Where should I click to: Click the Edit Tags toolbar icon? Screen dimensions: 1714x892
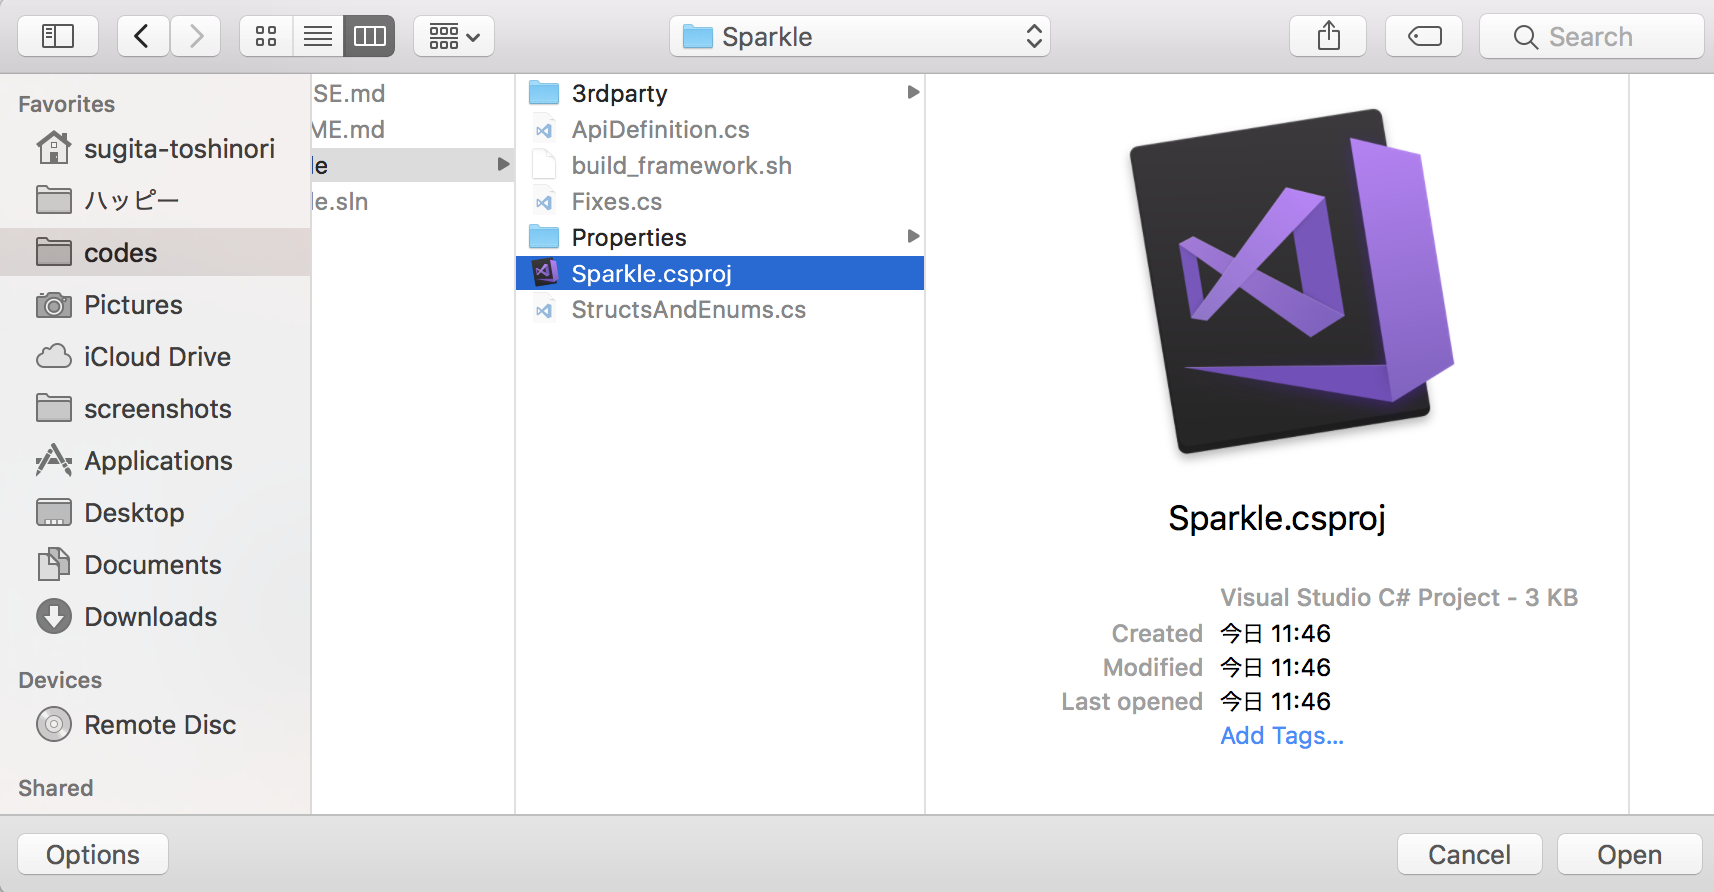click(1424, 37)
